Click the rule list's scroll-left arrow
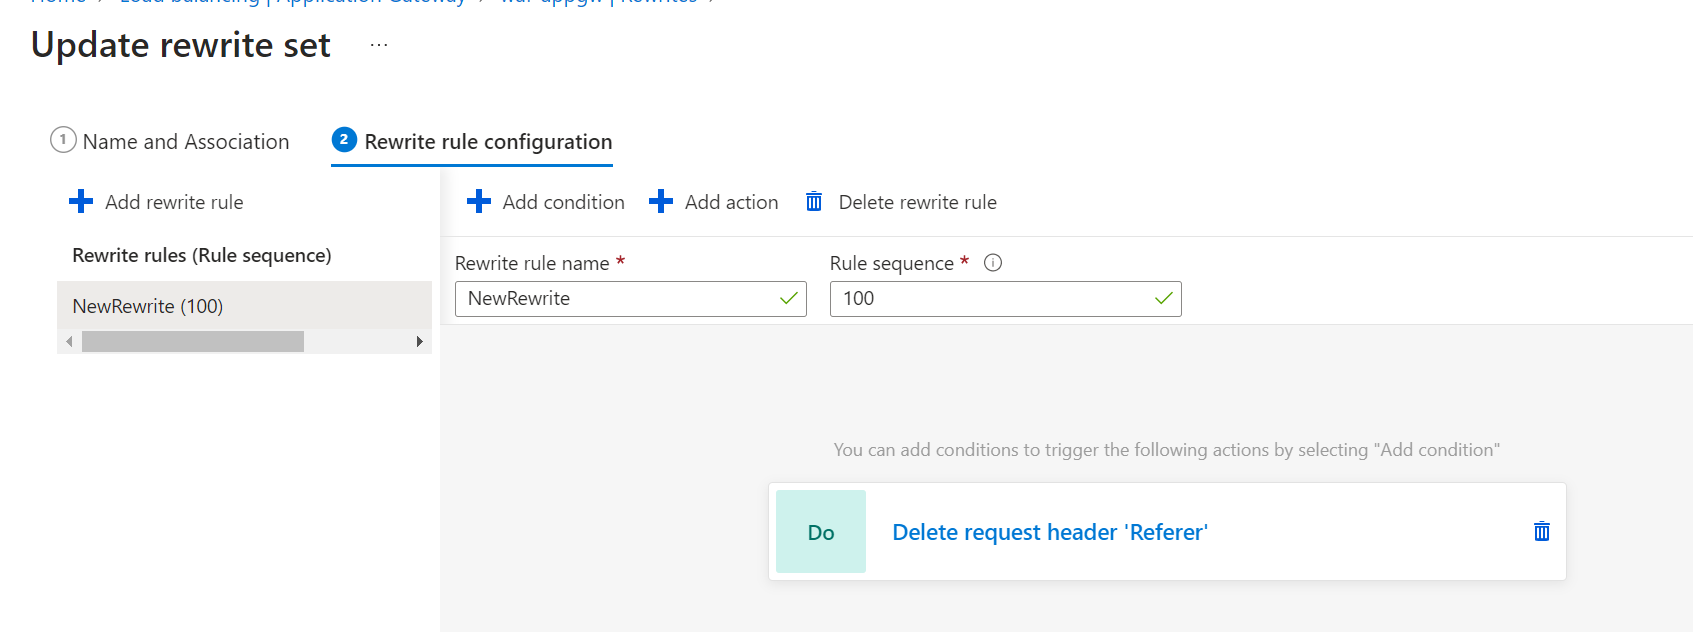 coord(69,342)
